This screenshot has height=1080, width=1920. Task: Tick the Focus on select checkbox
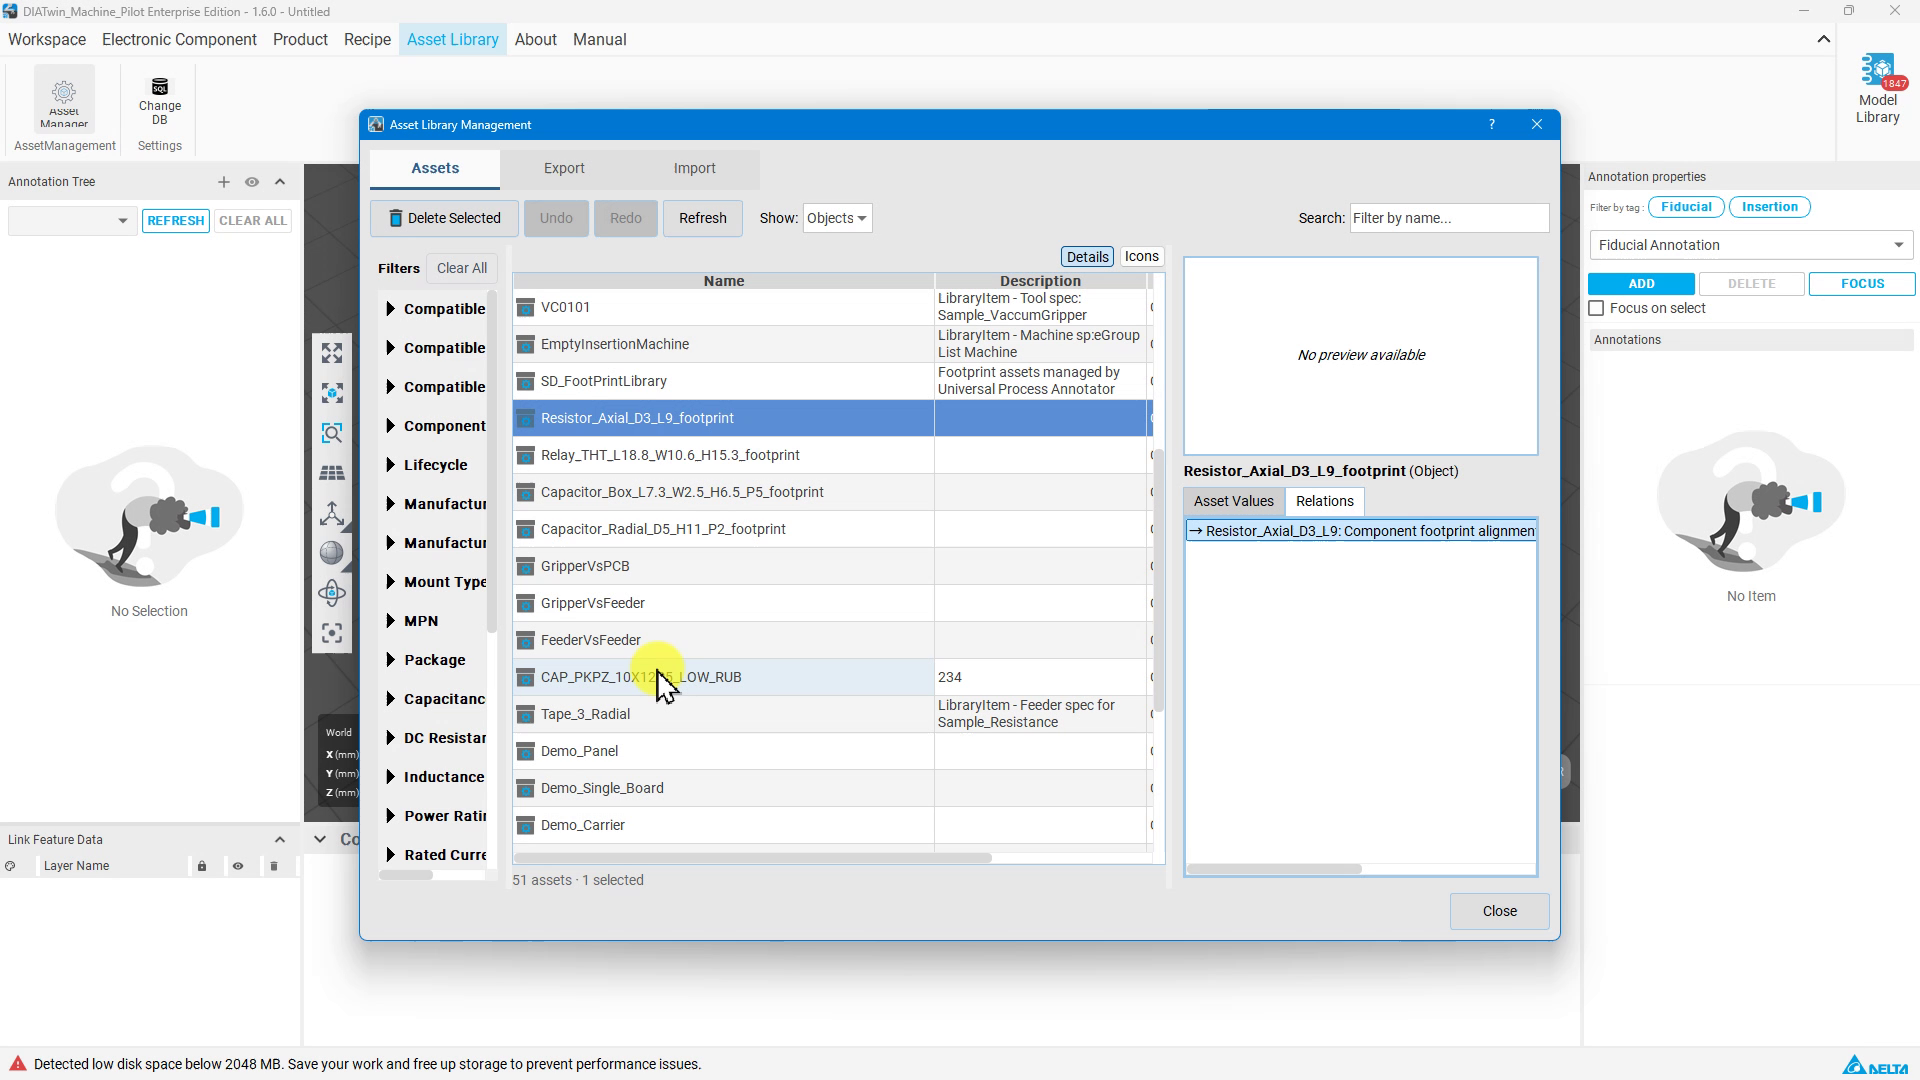coord(1597,309)
